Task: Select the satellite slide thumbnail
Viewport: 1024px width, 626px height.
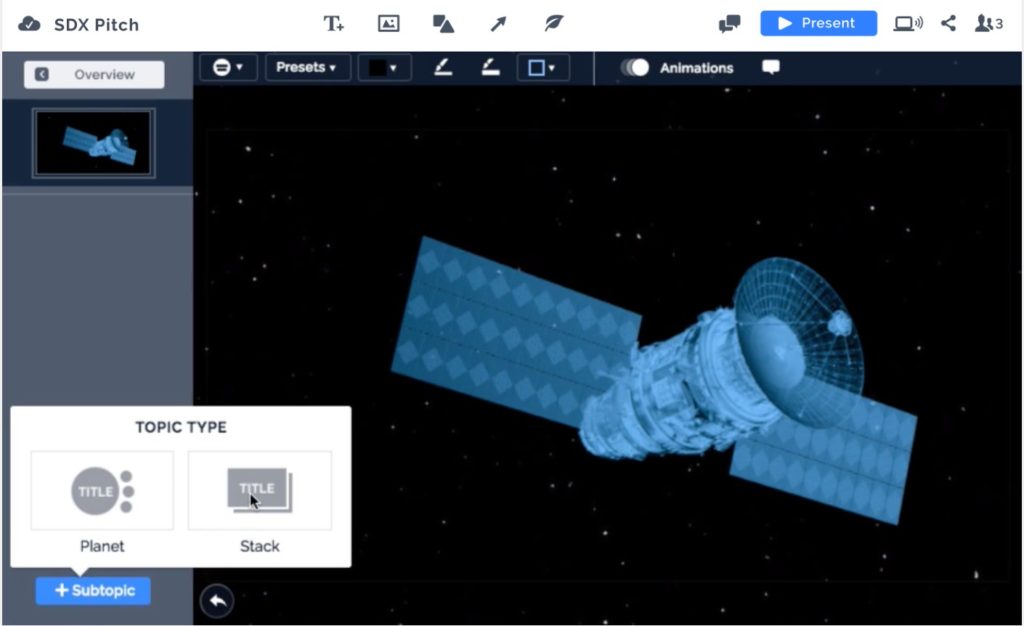Action: (94, 143)
